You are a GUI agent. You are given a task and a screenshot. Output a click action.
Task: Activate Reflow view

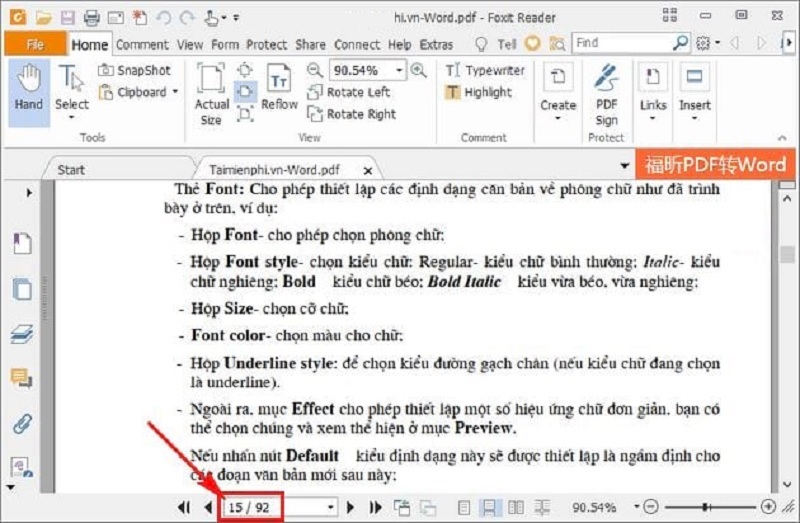pos(279,87)
